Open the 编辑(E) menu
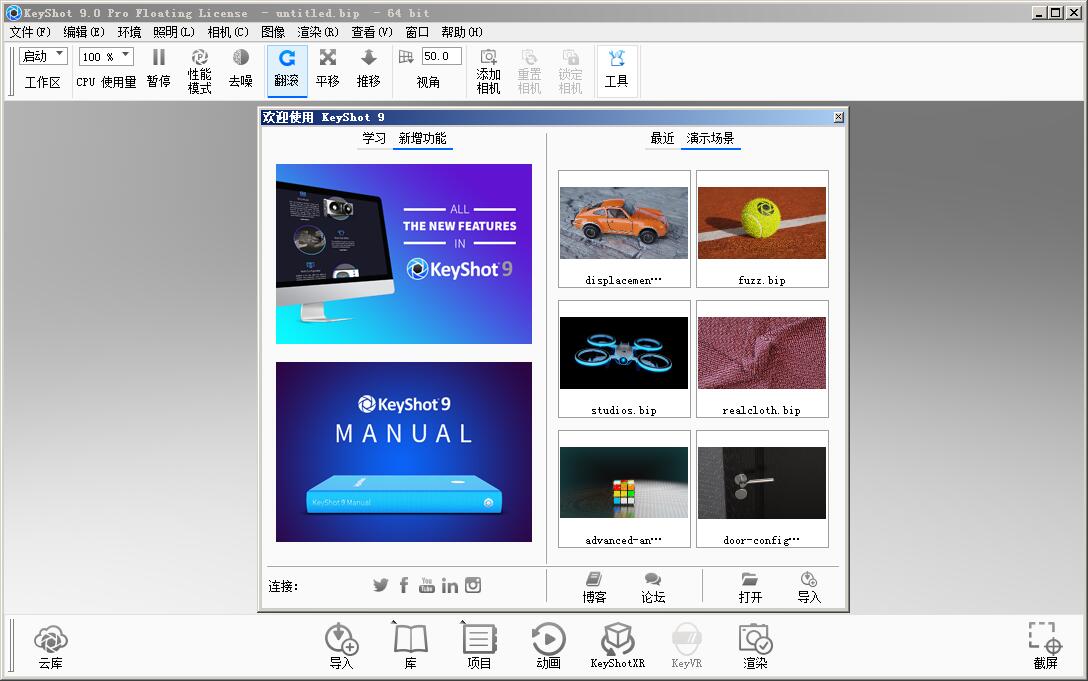 tap(84, 32)
